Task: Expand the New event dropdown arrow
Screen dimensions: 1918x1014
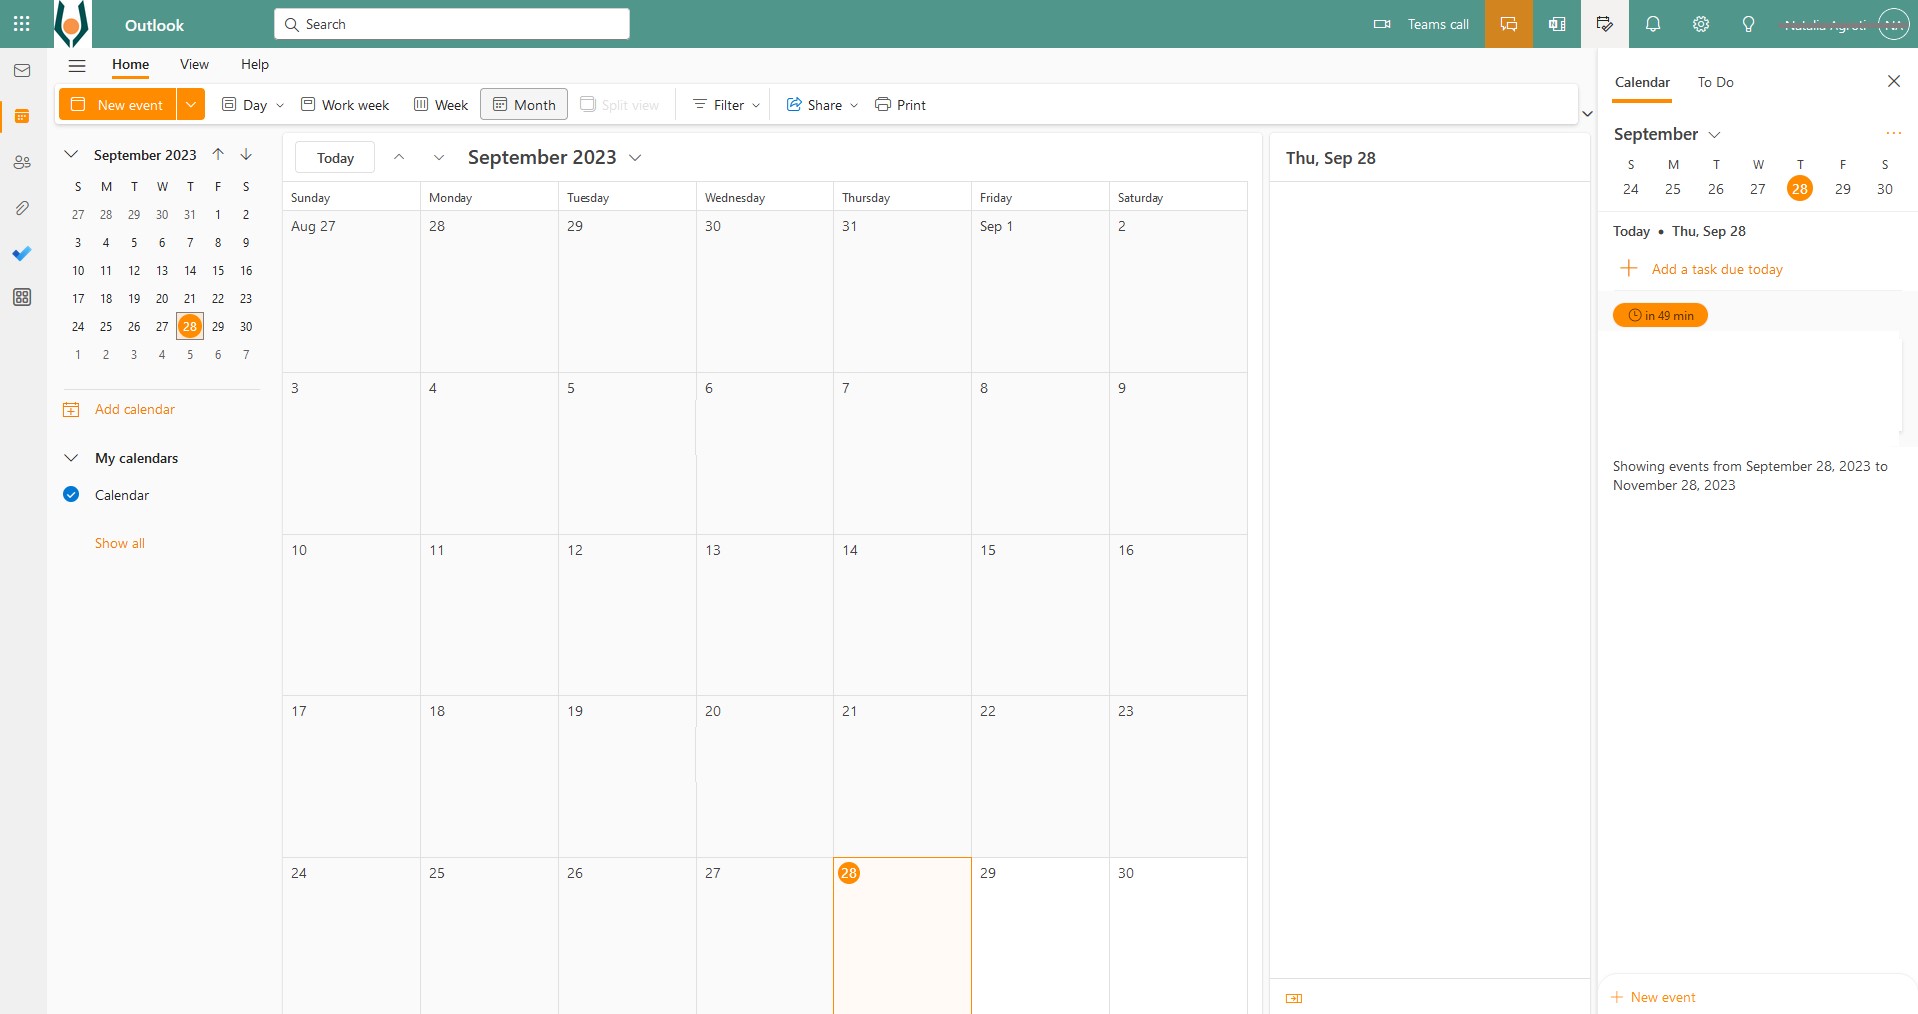Action: coord(191,104)
